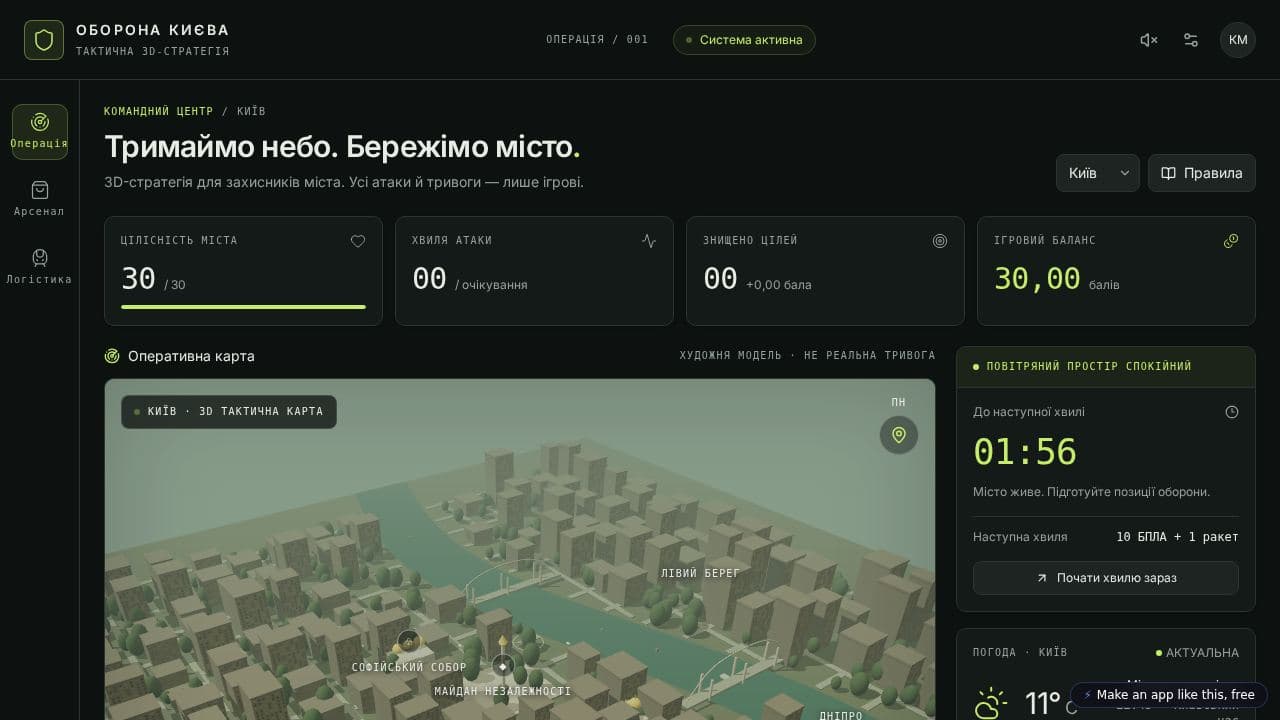Start the wave now with Почати хвилю зараз

coord(1106,578)
